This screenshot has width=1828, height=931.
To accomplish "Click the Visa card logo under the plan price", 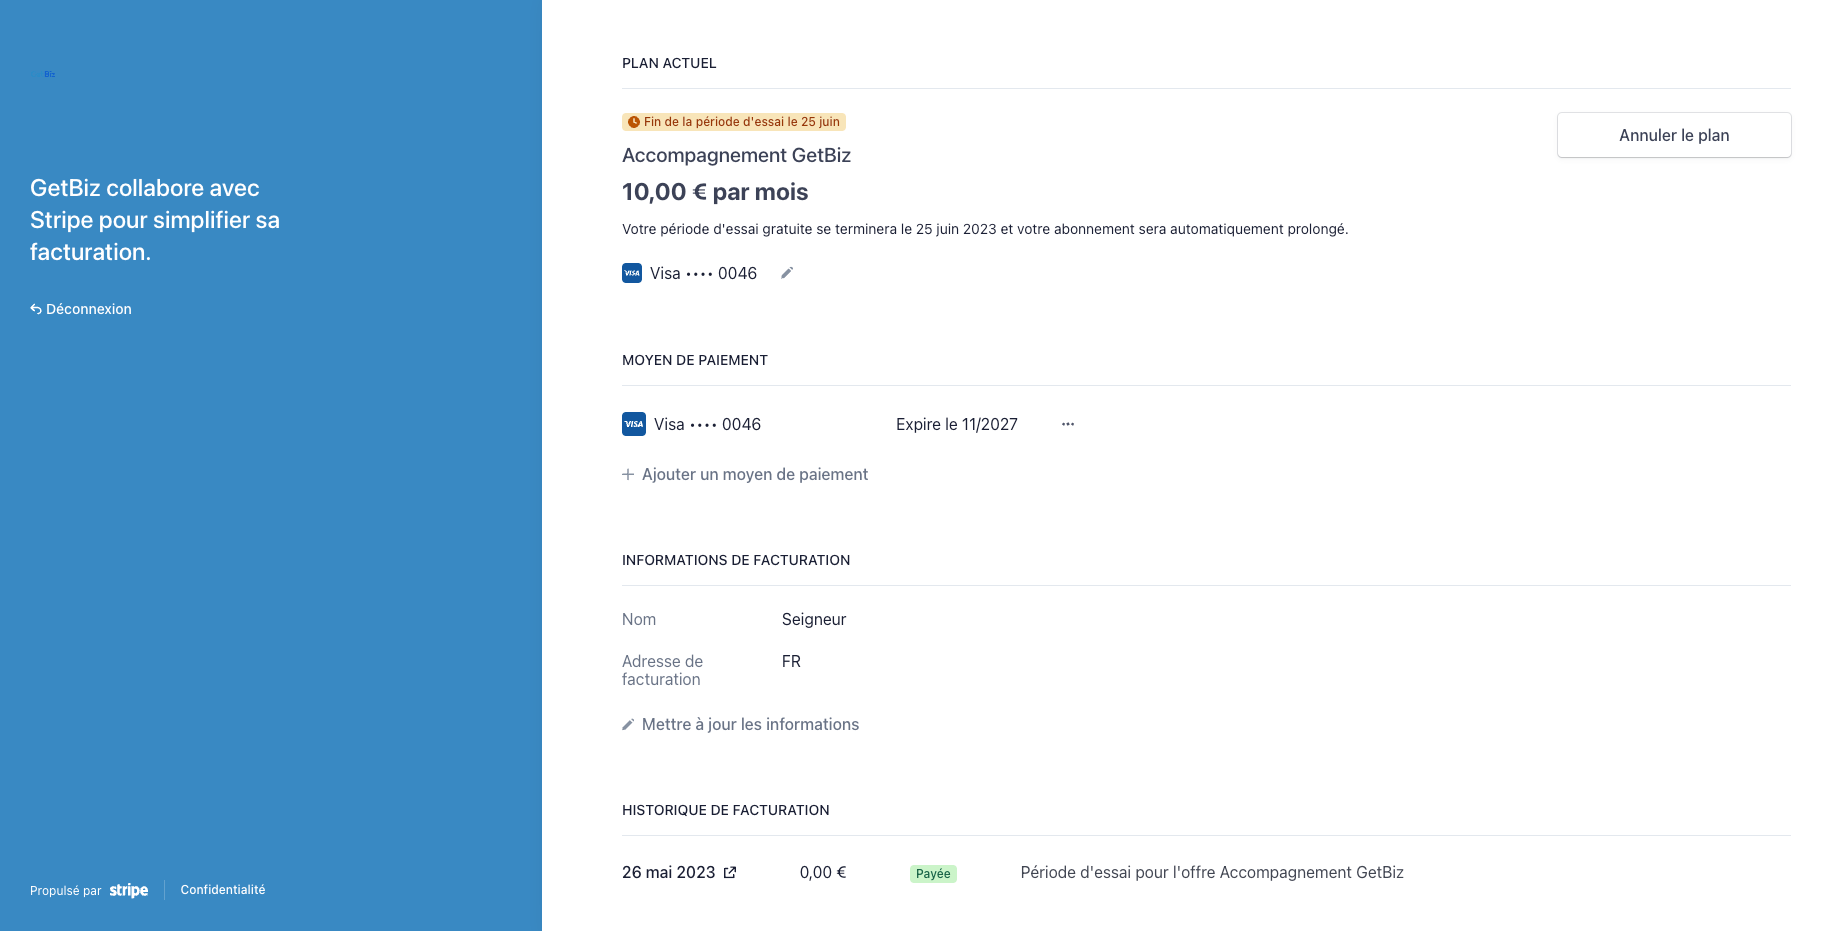I will coord(632,273).
